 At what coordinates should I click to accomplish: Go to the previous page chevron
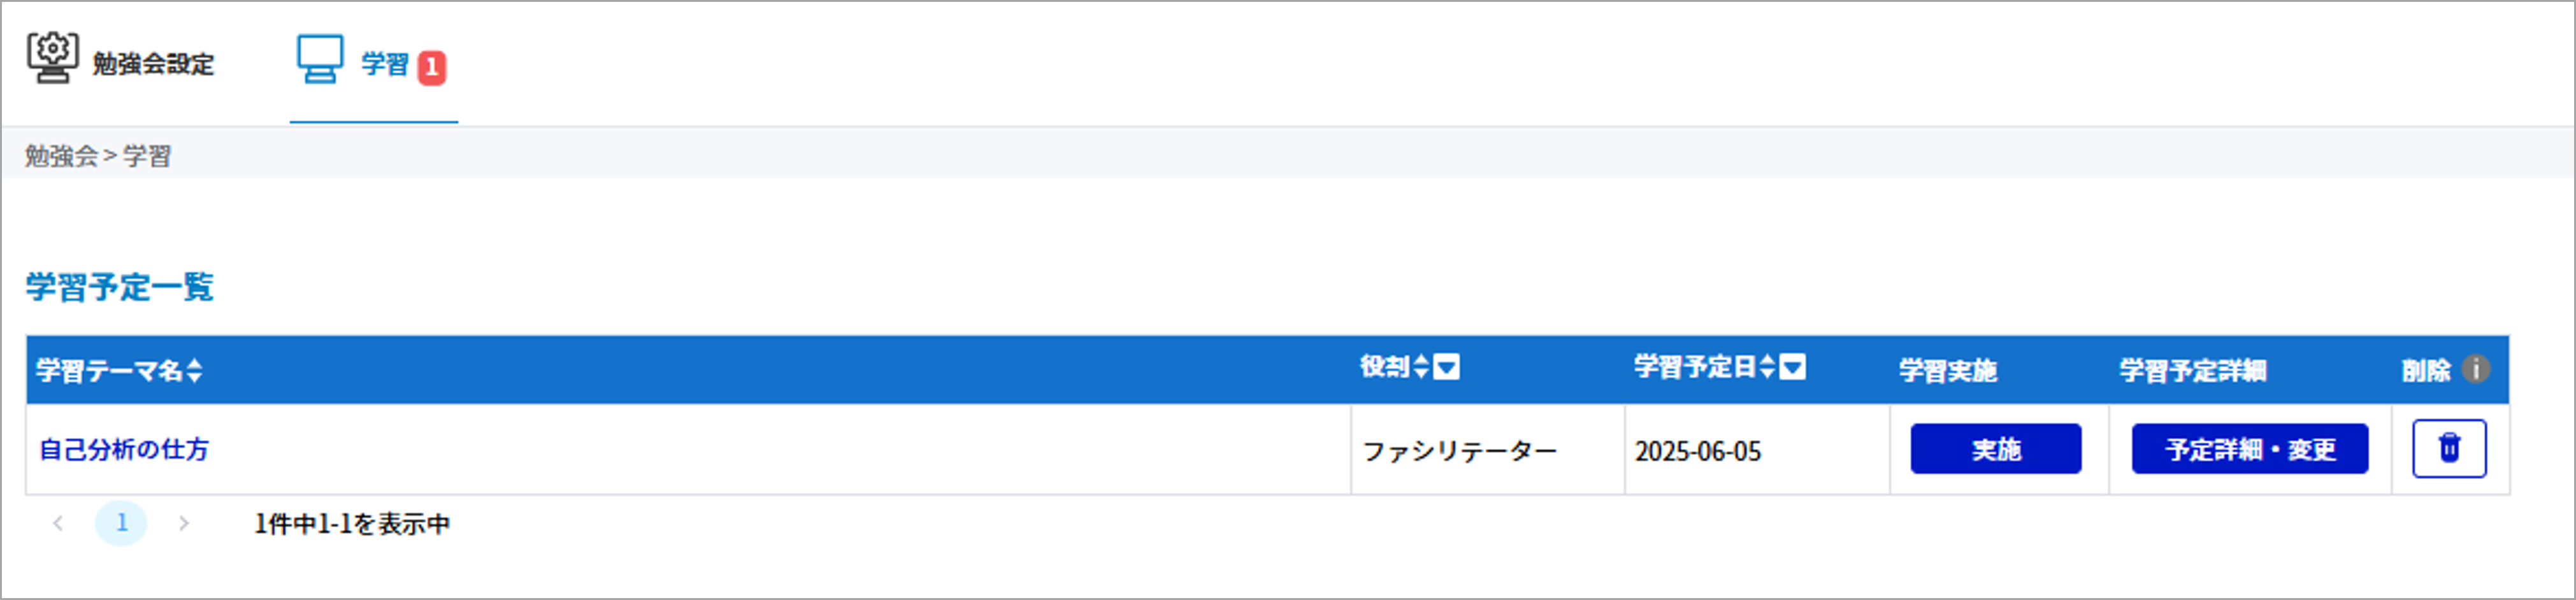[58, 523]
